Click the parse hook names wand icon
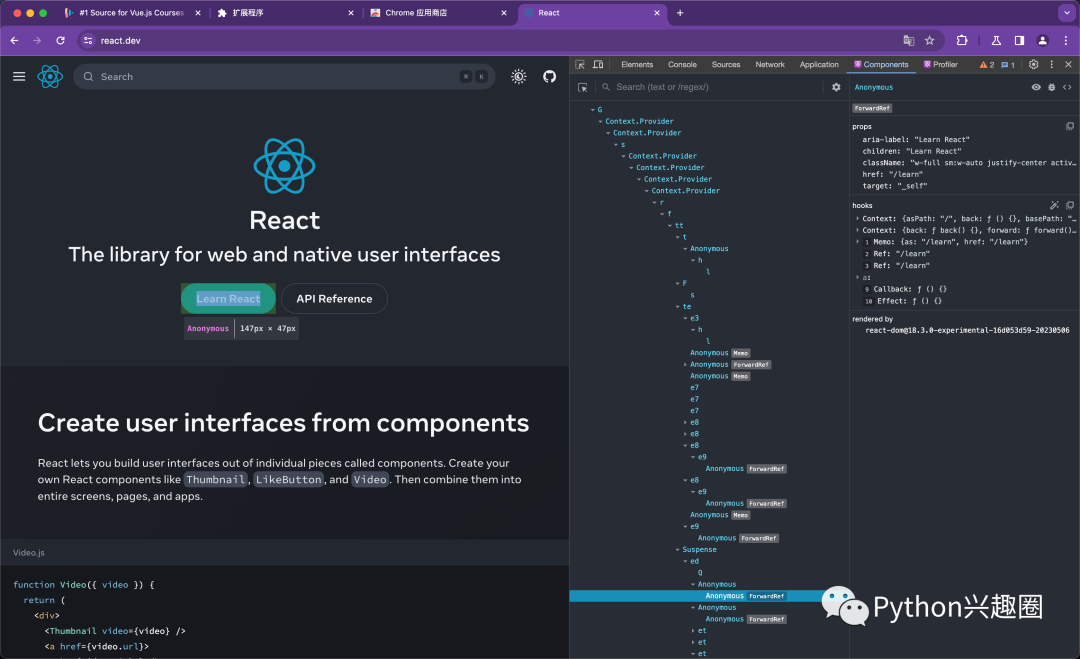The width and height of the screenshot is (1080, 659). coord(1054,205)
